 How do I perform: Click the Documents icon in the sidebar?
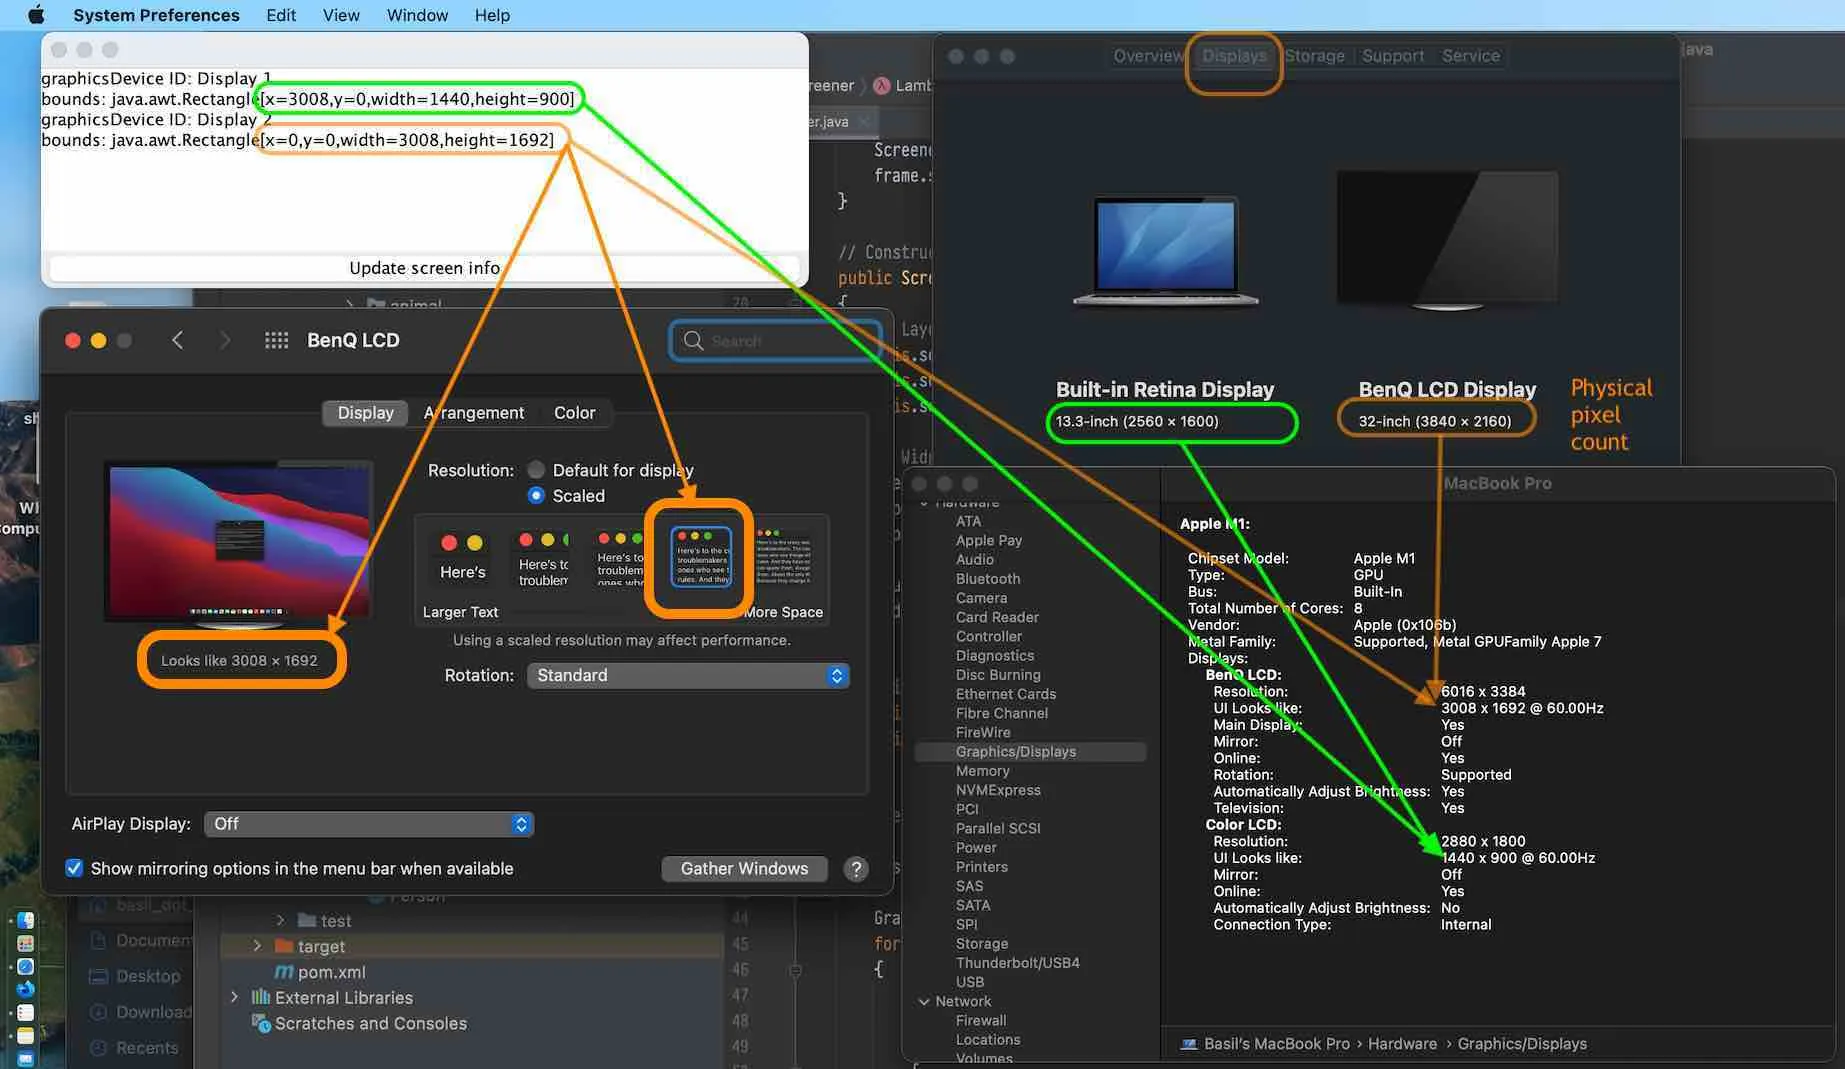pyautogui.click(x=98, y=940)
